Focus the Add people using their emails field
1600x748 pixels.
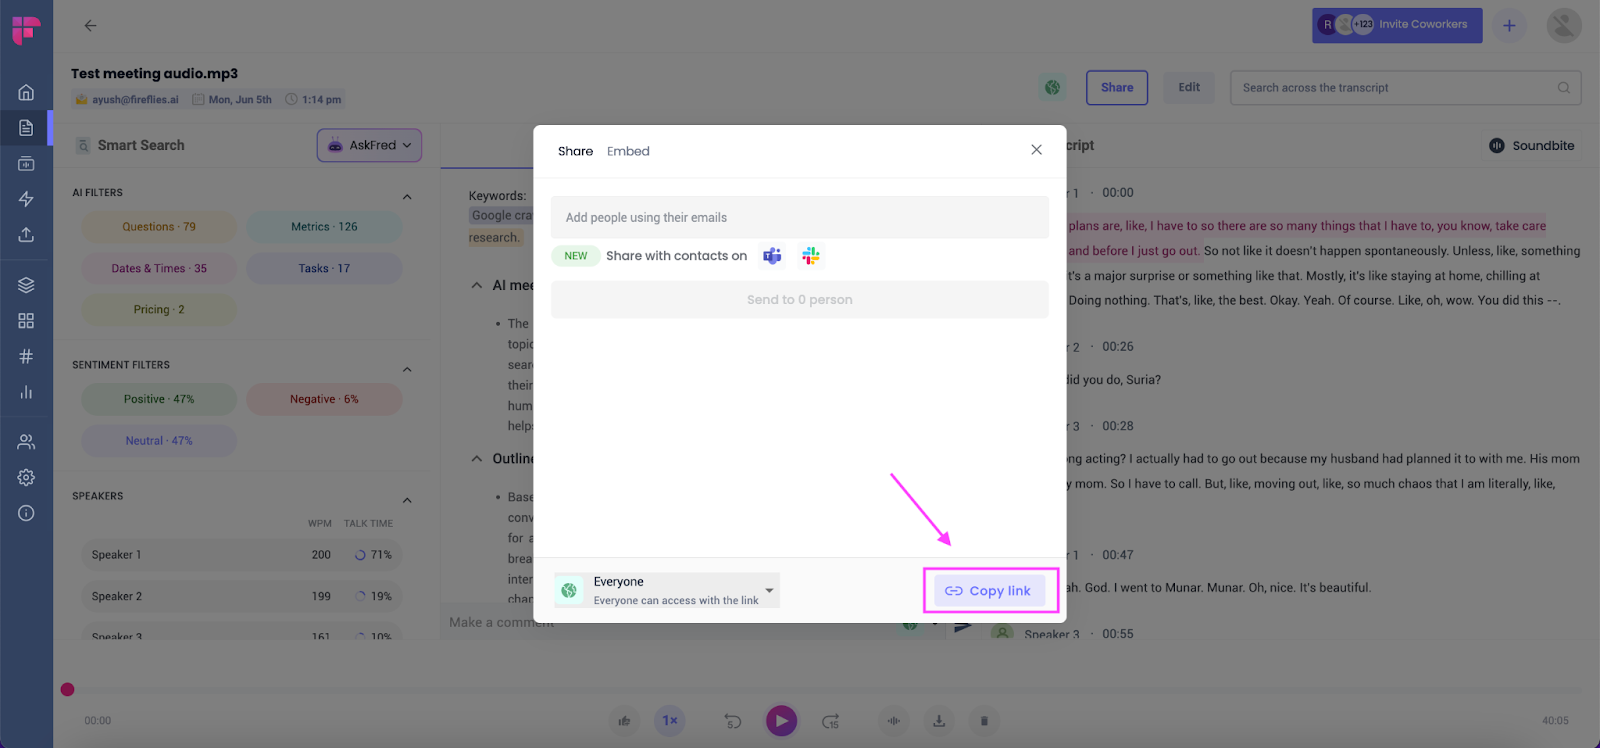[x=800, y=217]
